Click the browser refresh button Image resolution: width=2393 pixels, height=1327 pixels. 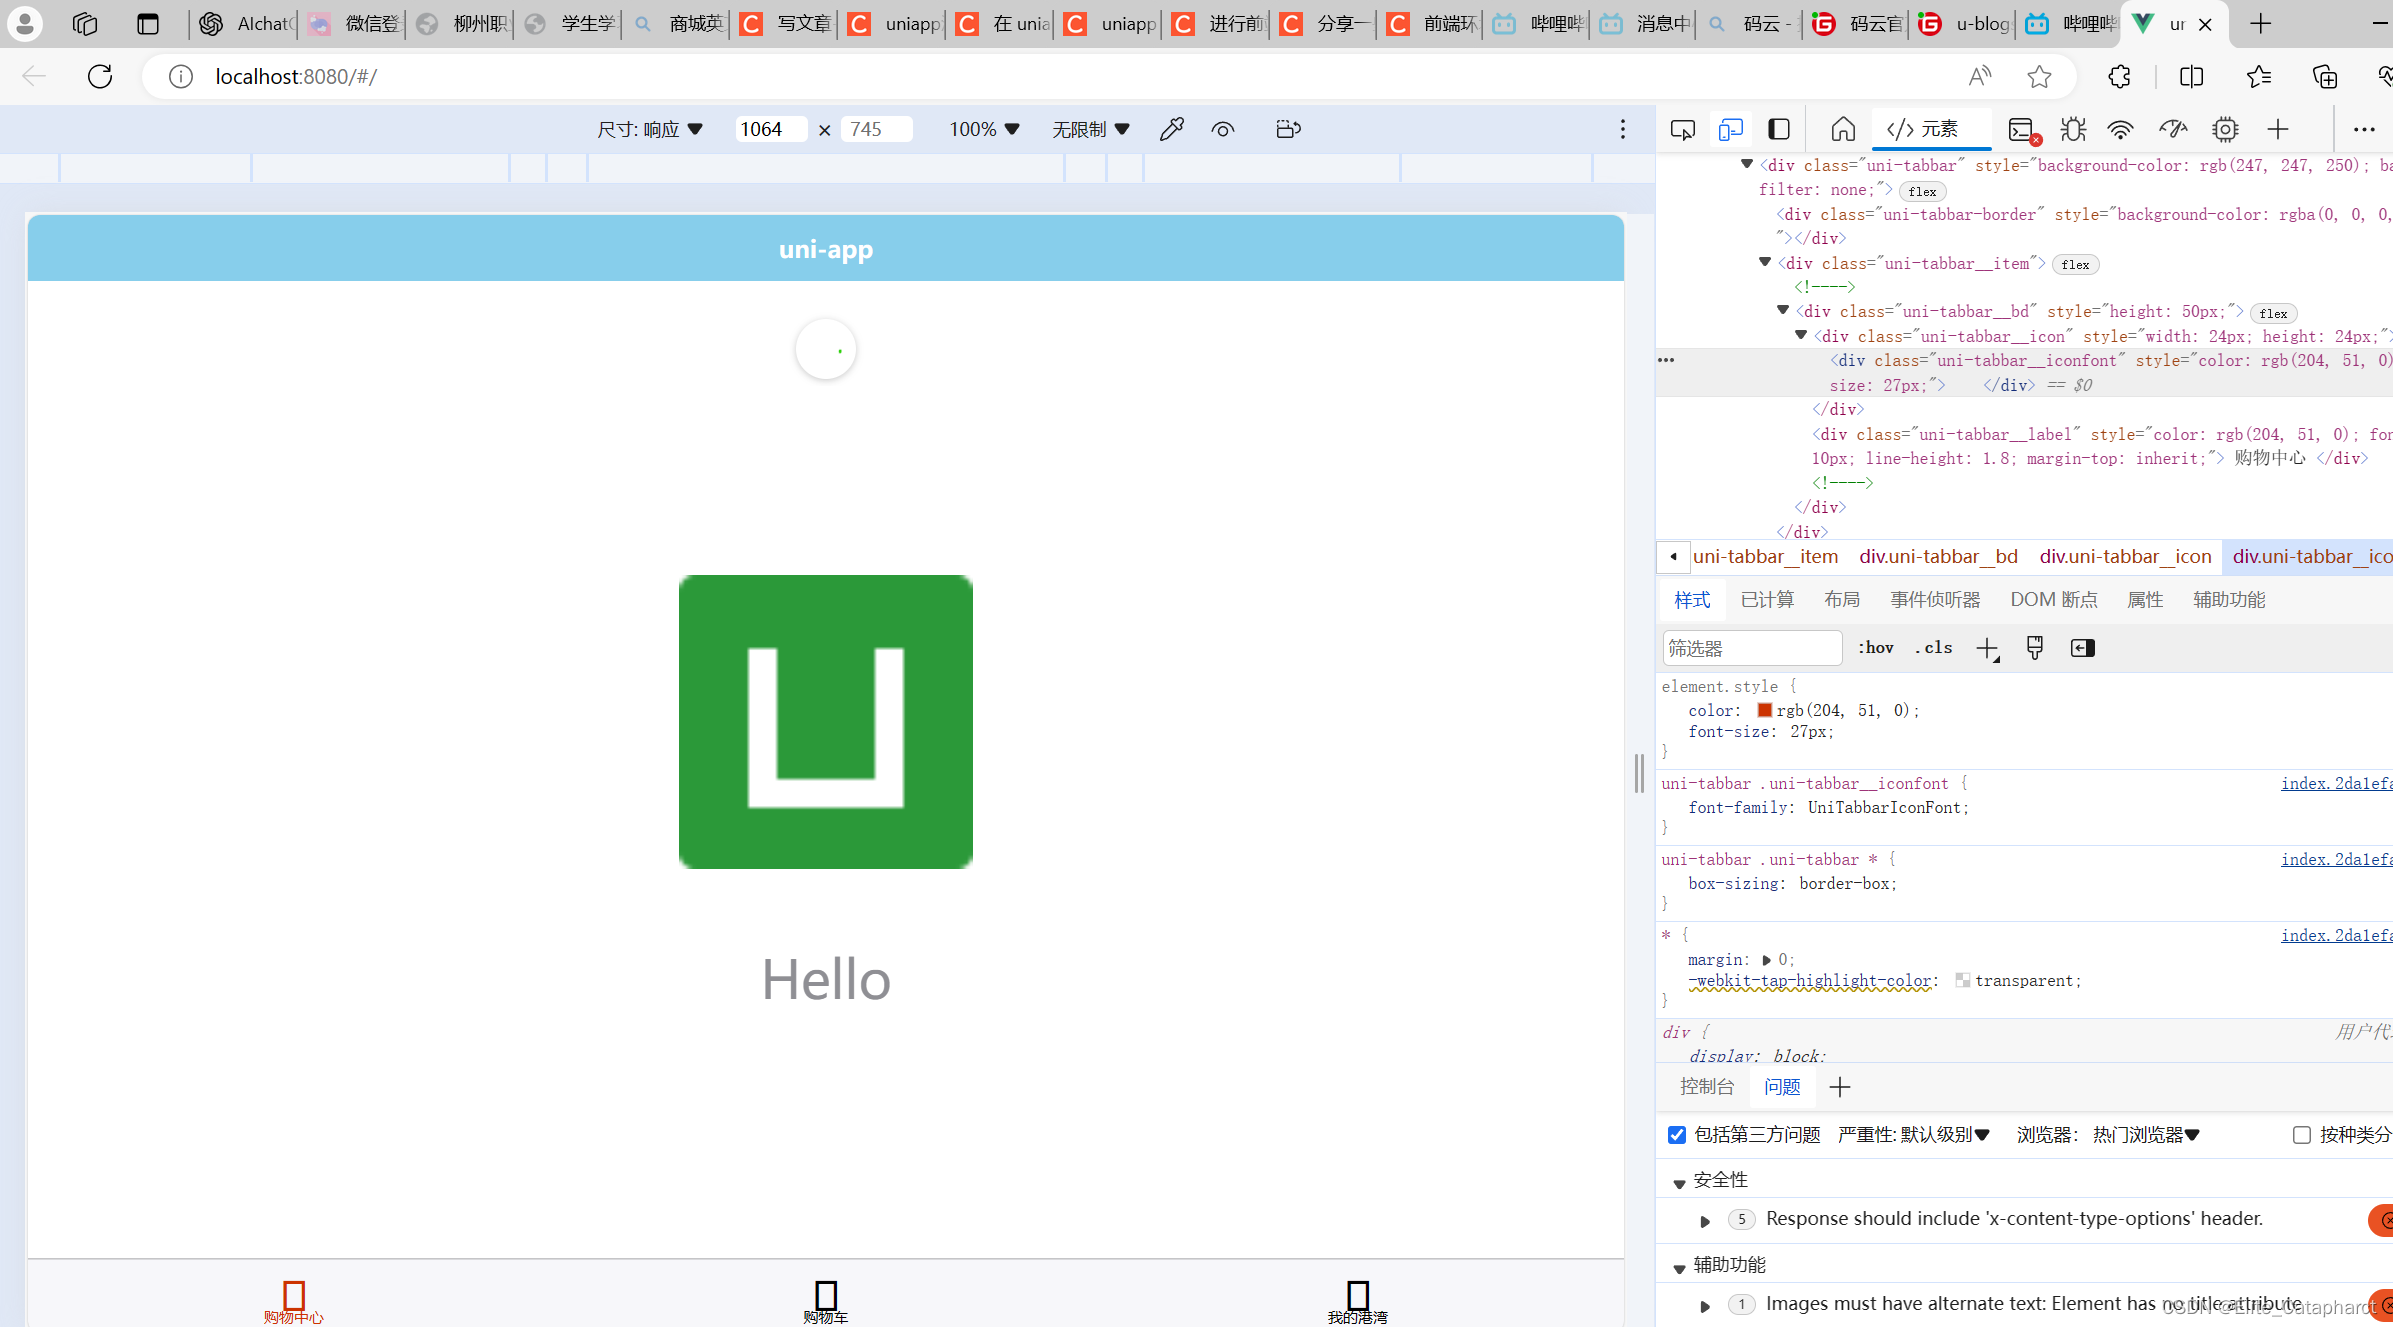coord(100,76)
